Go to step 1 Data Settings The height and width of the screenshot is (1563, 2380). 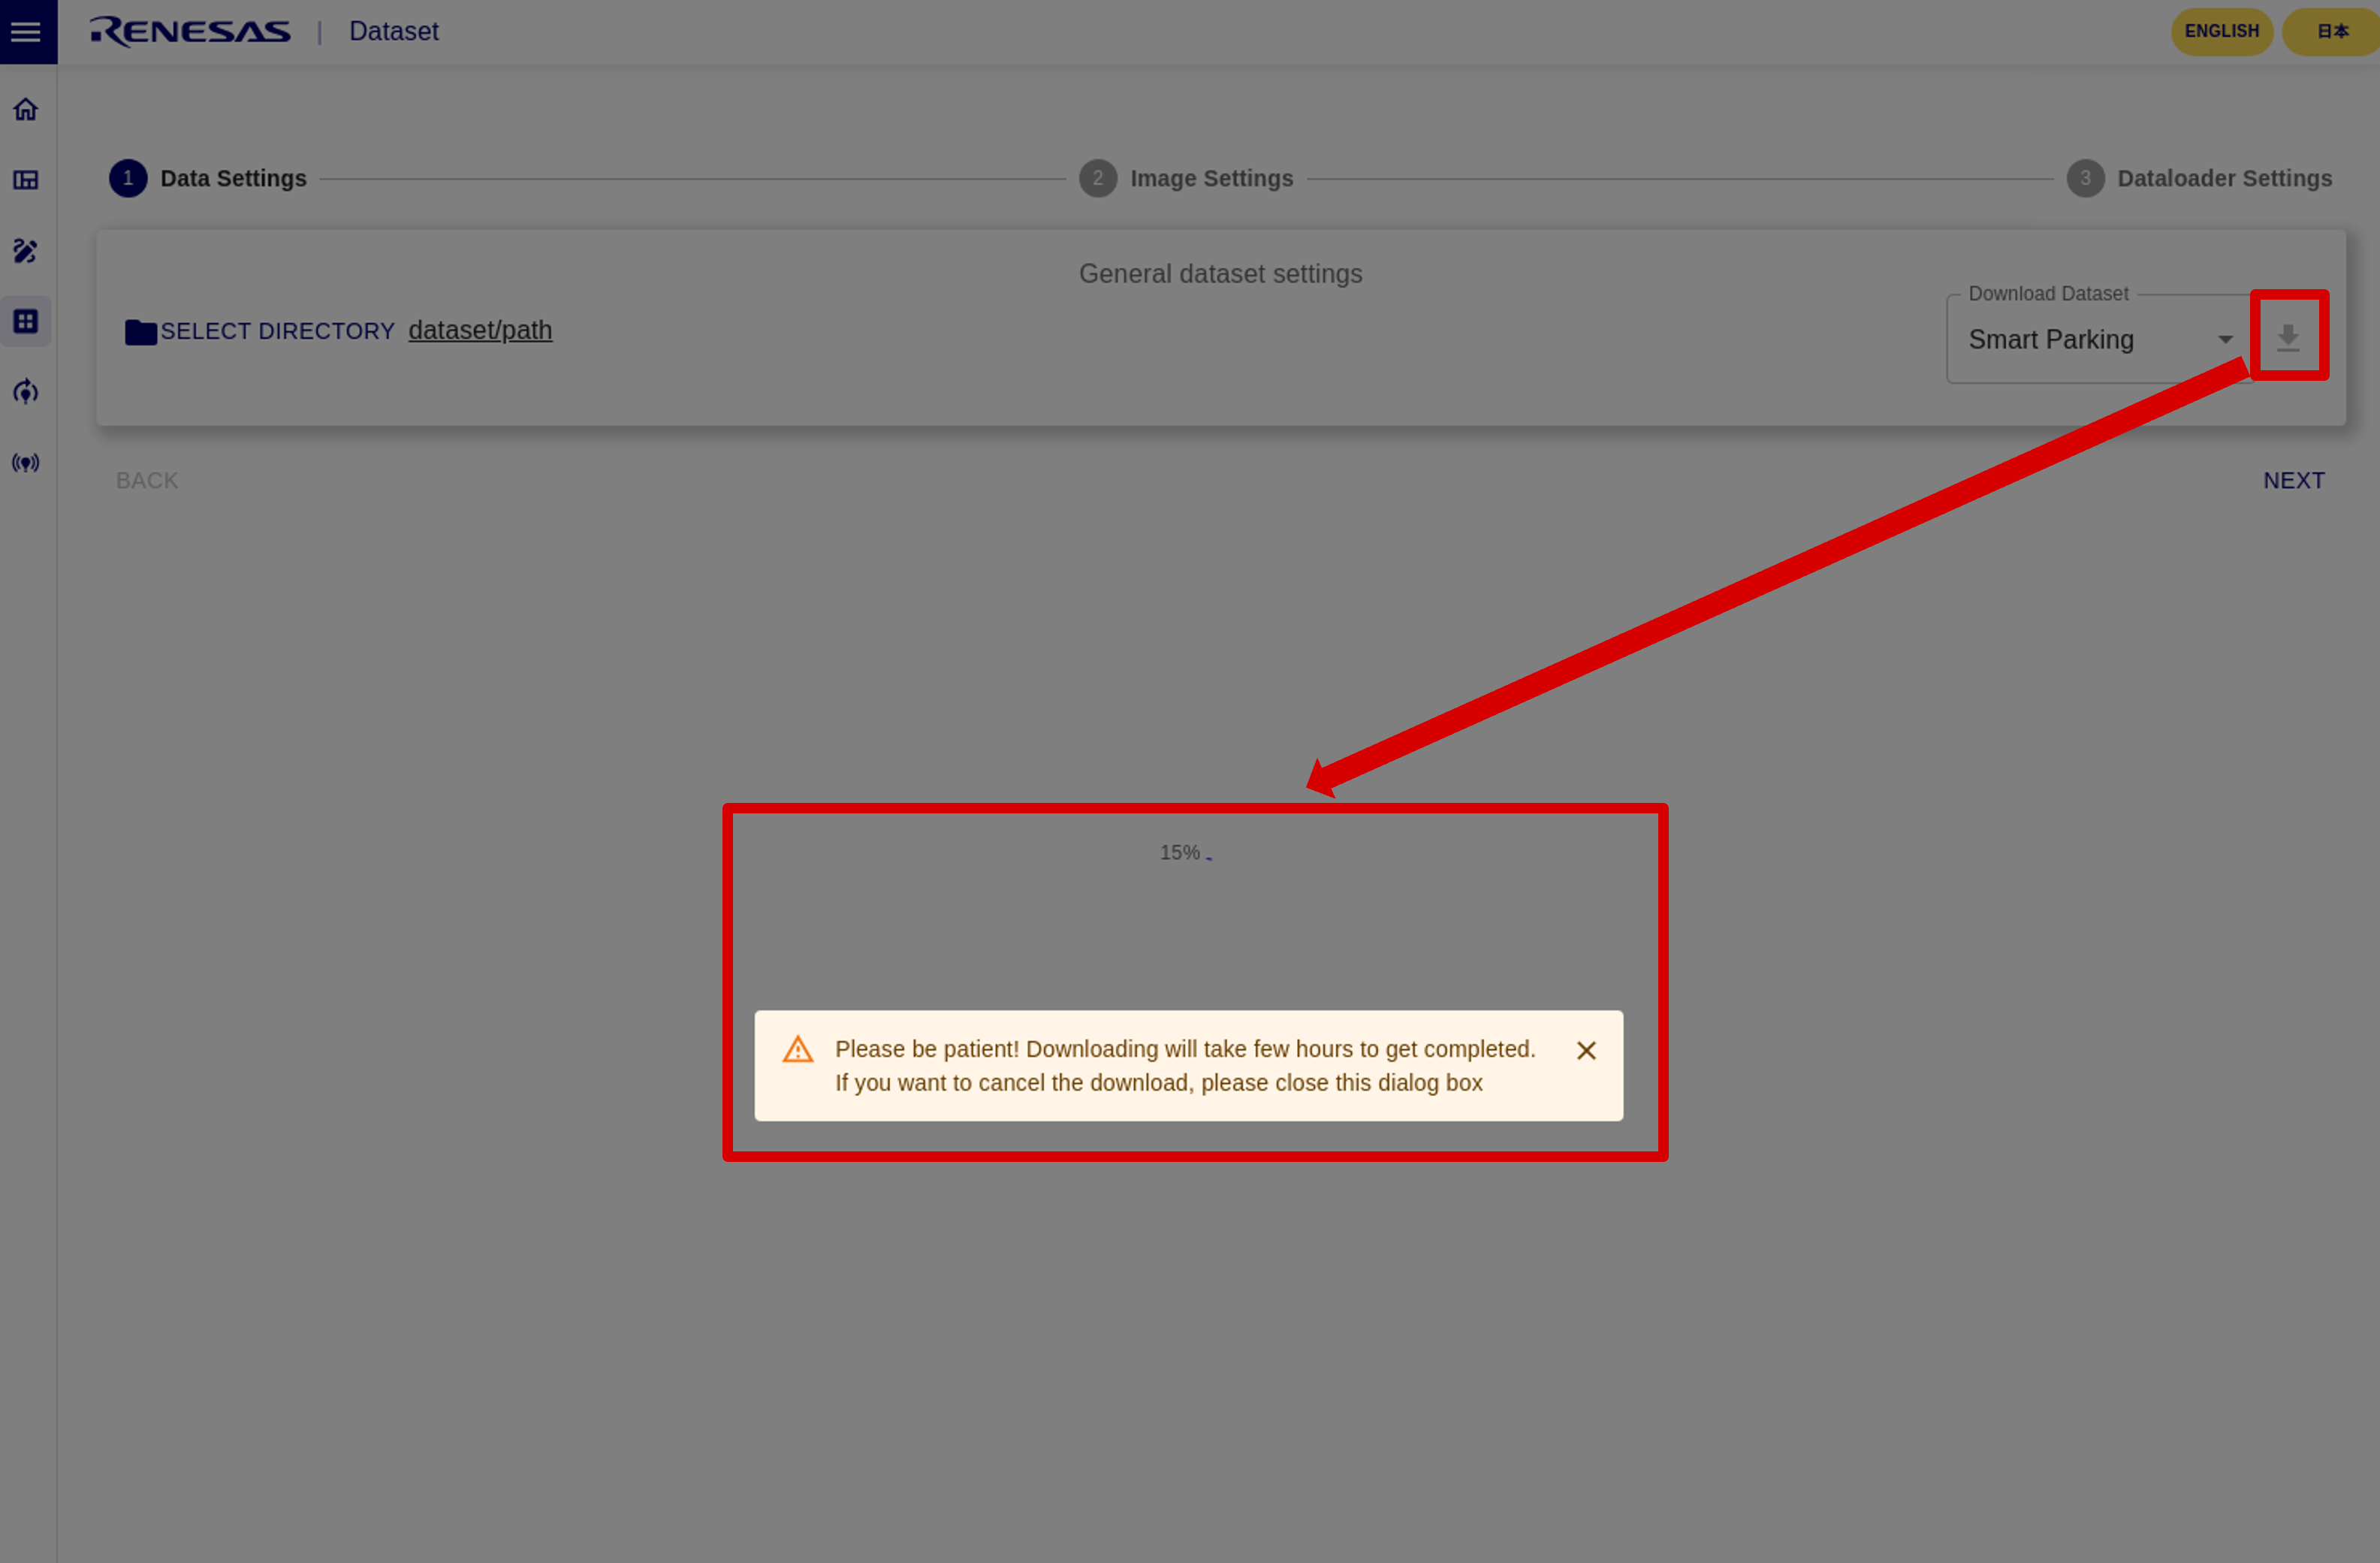tap(208, 178)
